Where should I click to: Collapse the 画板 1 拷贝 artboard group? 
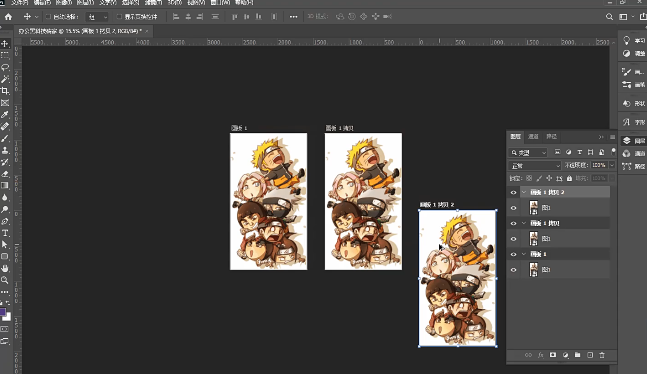[x=524, y=223]
